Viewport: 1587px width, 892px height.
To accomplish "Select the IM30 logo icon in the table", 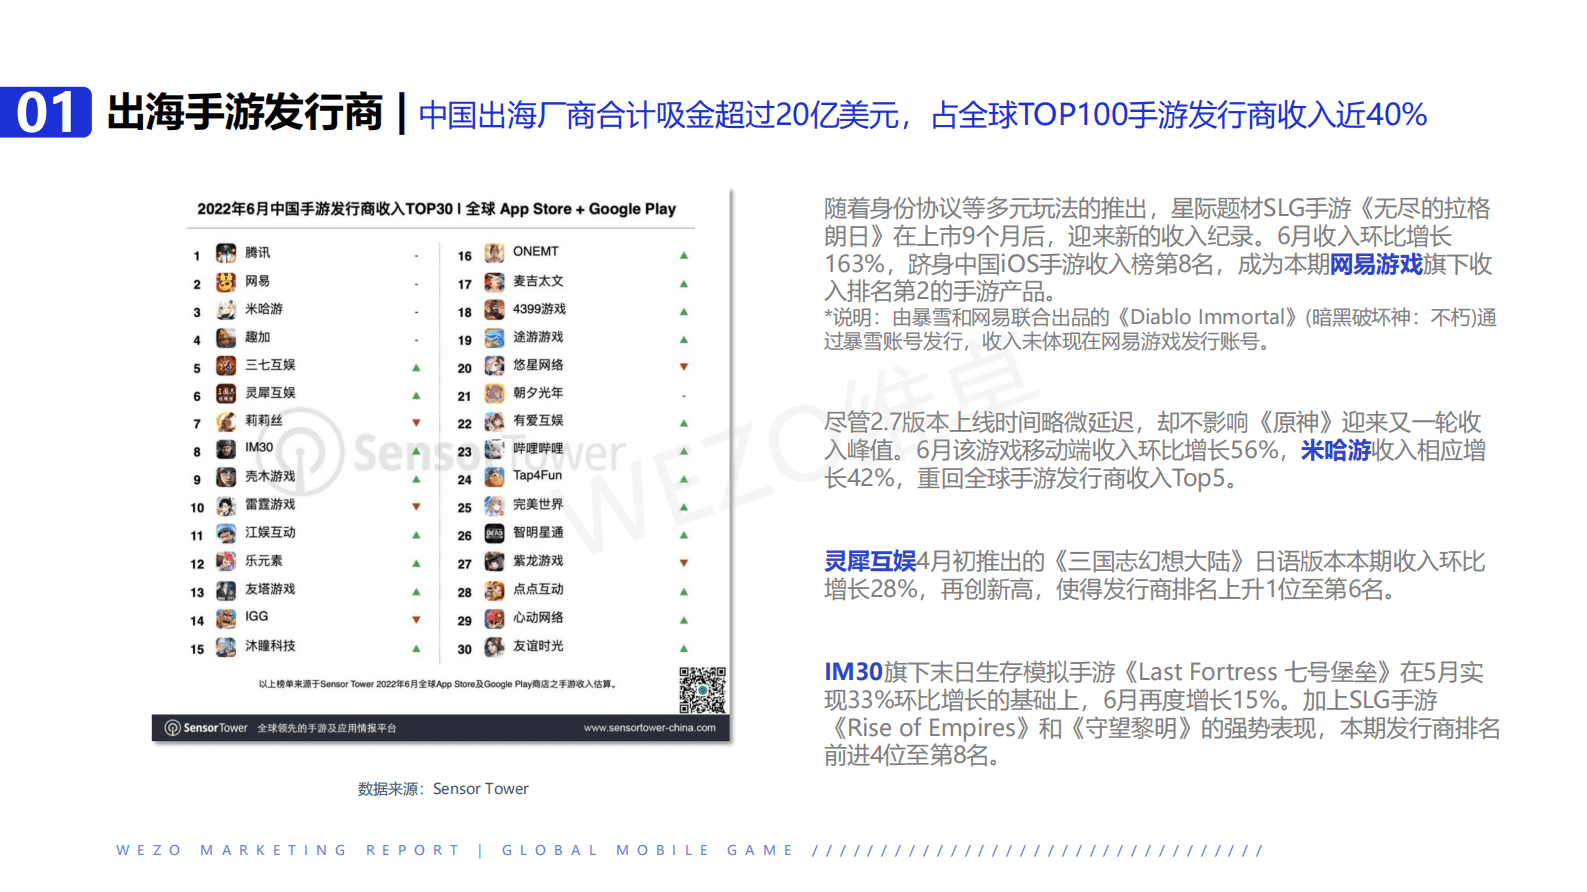I will [227, 449].
